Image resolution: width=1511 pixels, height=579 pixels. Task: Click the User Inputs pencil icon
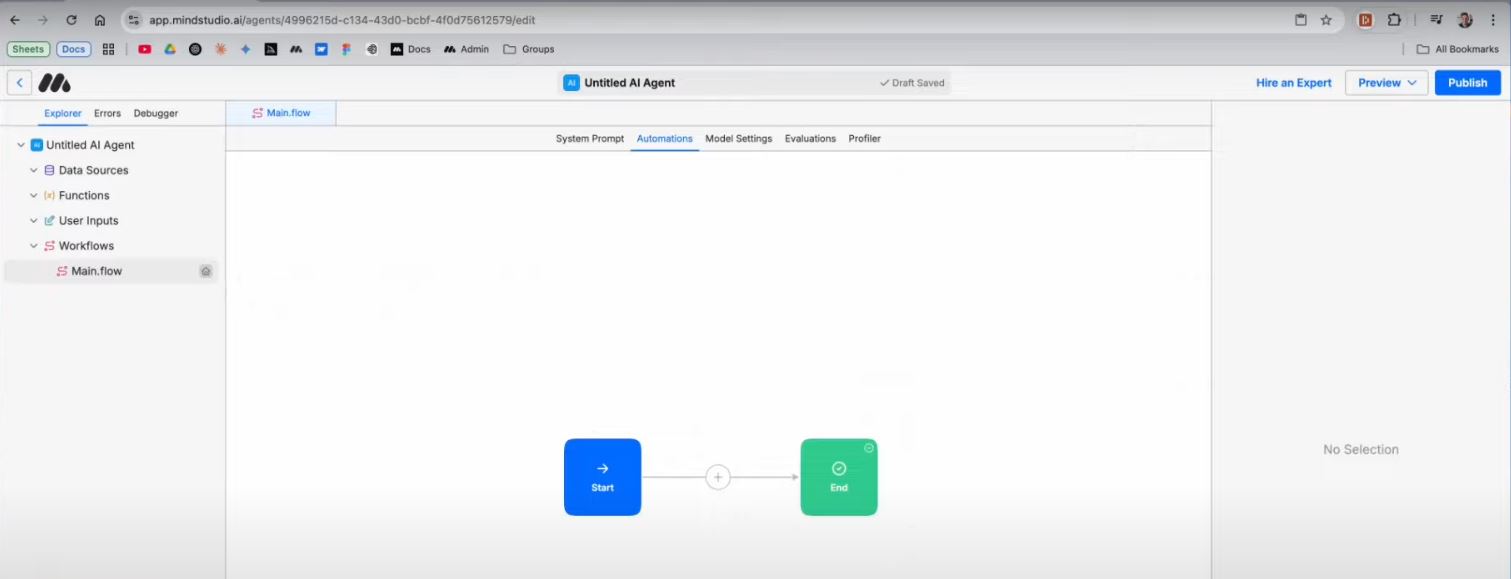point(48,220)
